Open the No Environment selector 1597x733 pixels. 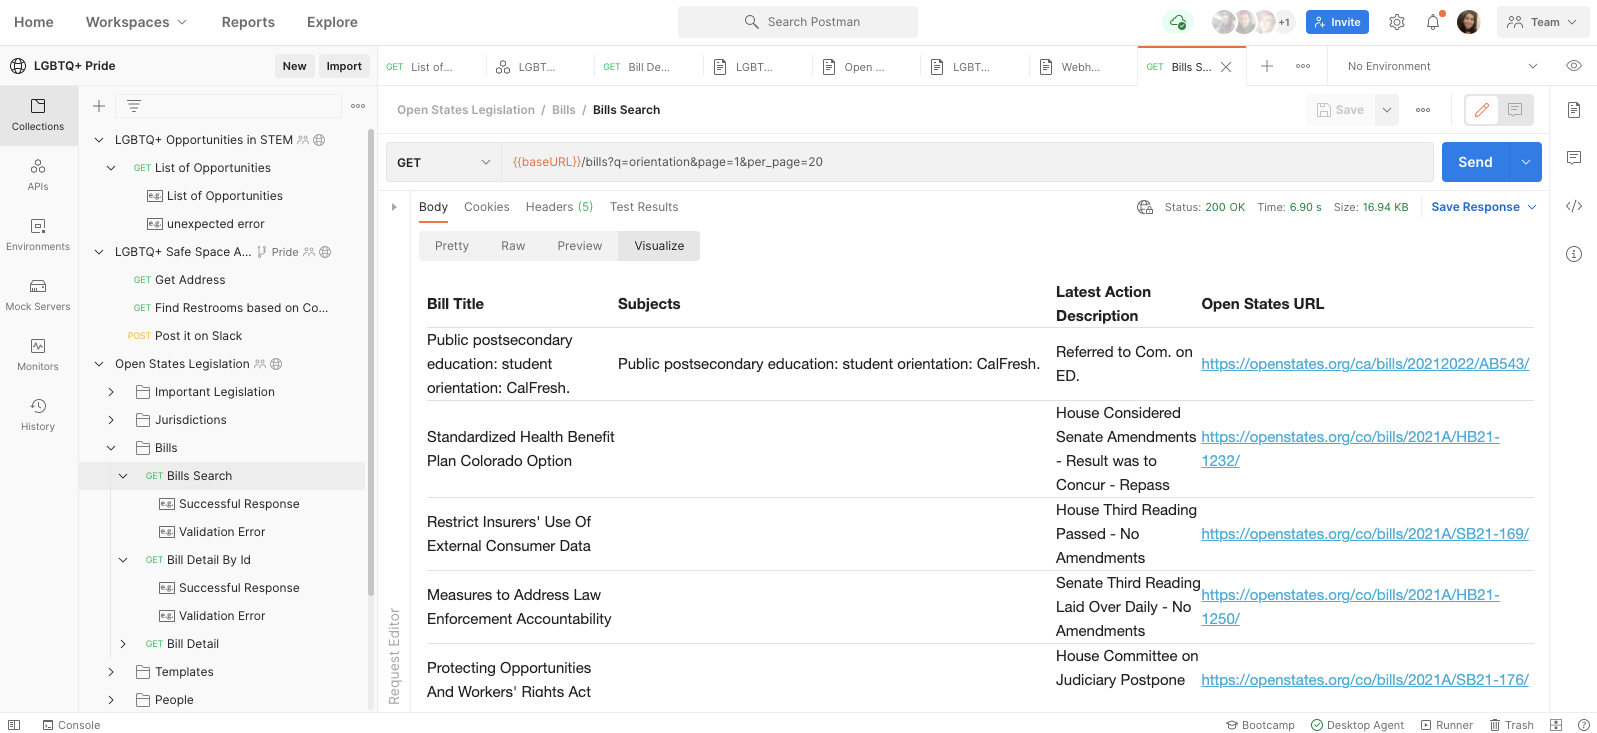click(x=1442, y=66)
